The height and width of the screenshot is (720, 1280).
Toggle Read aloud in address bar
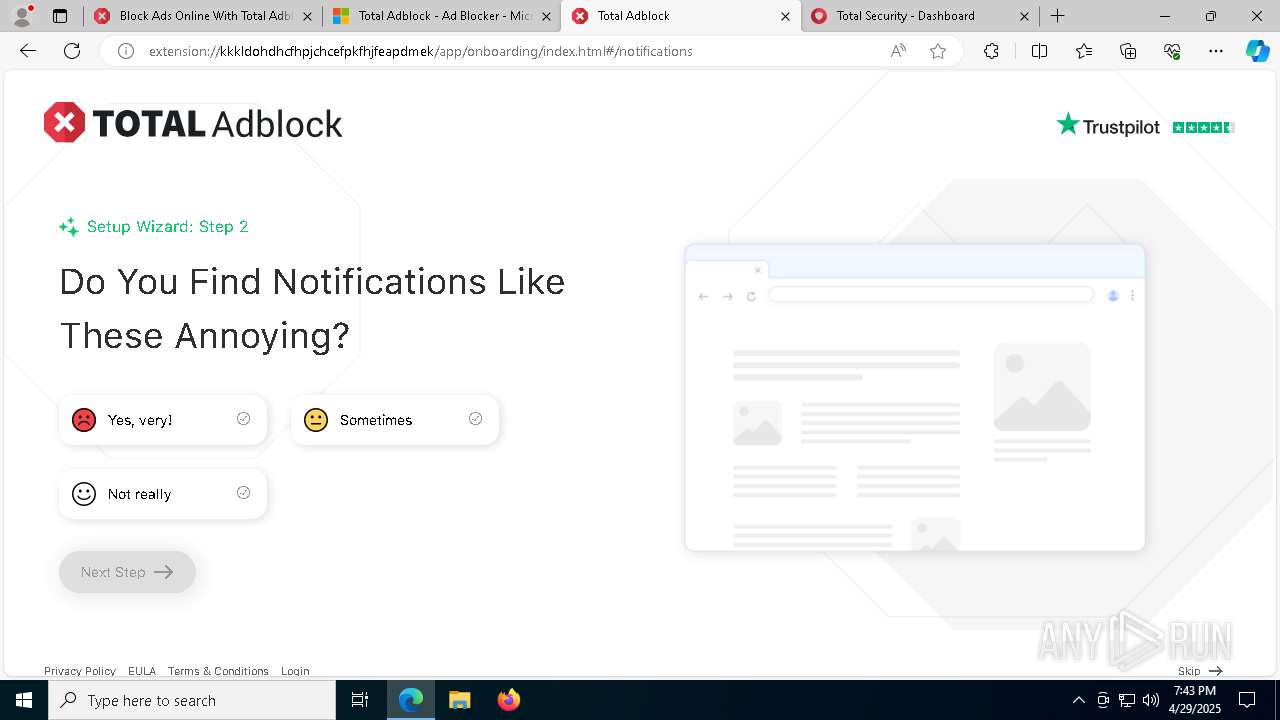[x=898, y=51]
